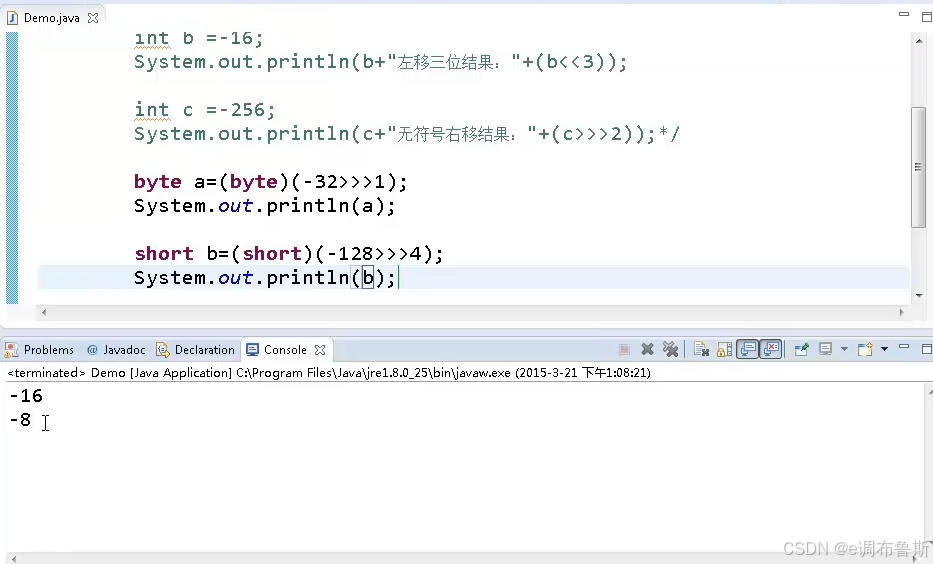Toggle Scroll Lock in console
Viewport: 933px width, 564px height.
pyautogui.click(x=725, y=350)
